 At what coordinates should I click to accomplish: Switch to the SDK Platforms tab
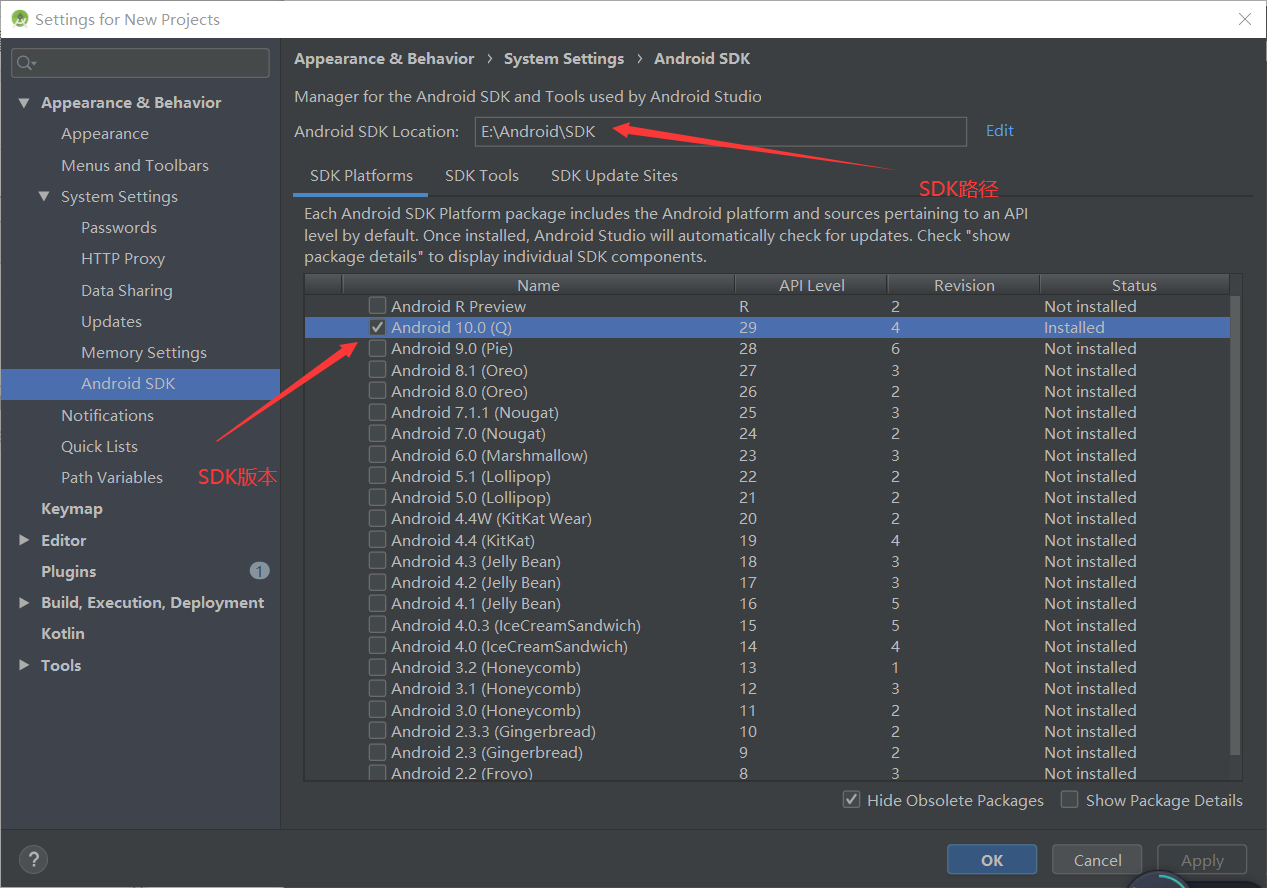click(361, 176)
